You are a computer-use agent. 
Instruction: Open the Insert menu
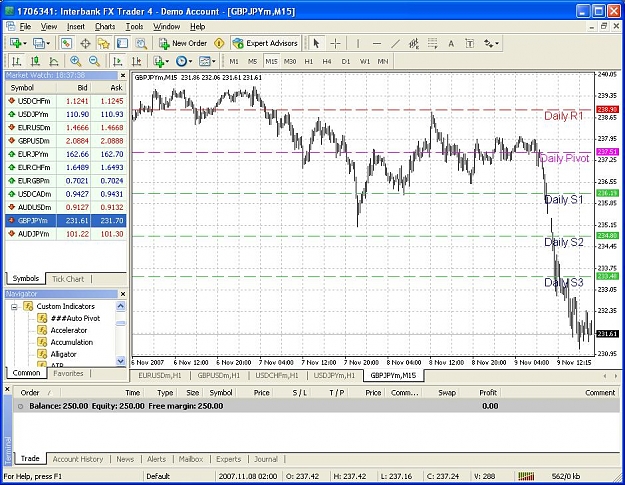76,26
